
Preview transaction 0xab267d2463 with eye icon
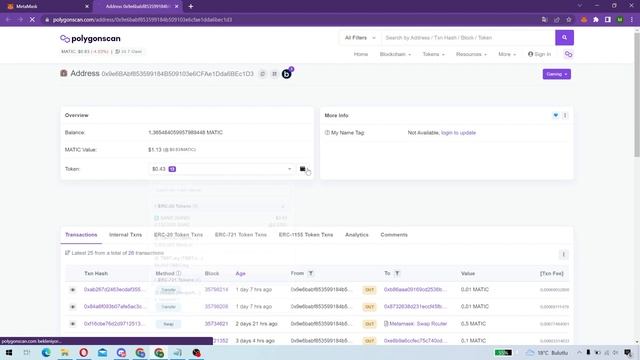[x=72, y=290]
